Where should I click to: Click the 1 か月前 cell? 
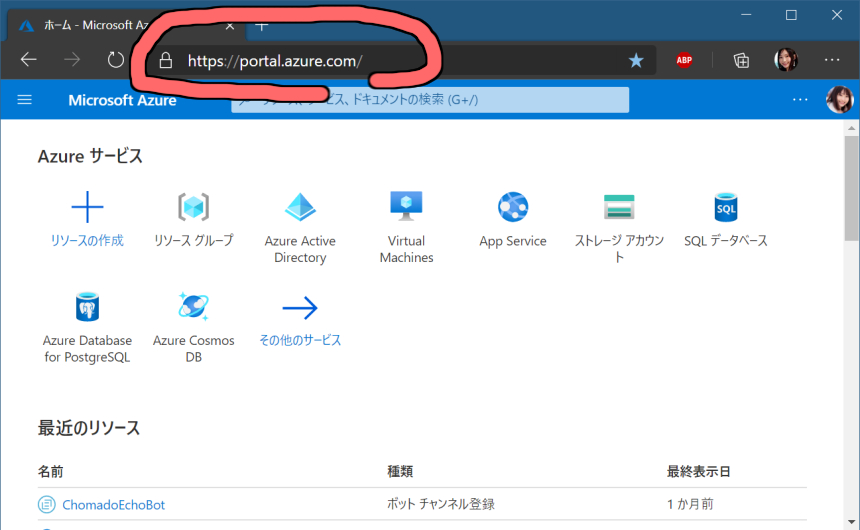(690, 504)
